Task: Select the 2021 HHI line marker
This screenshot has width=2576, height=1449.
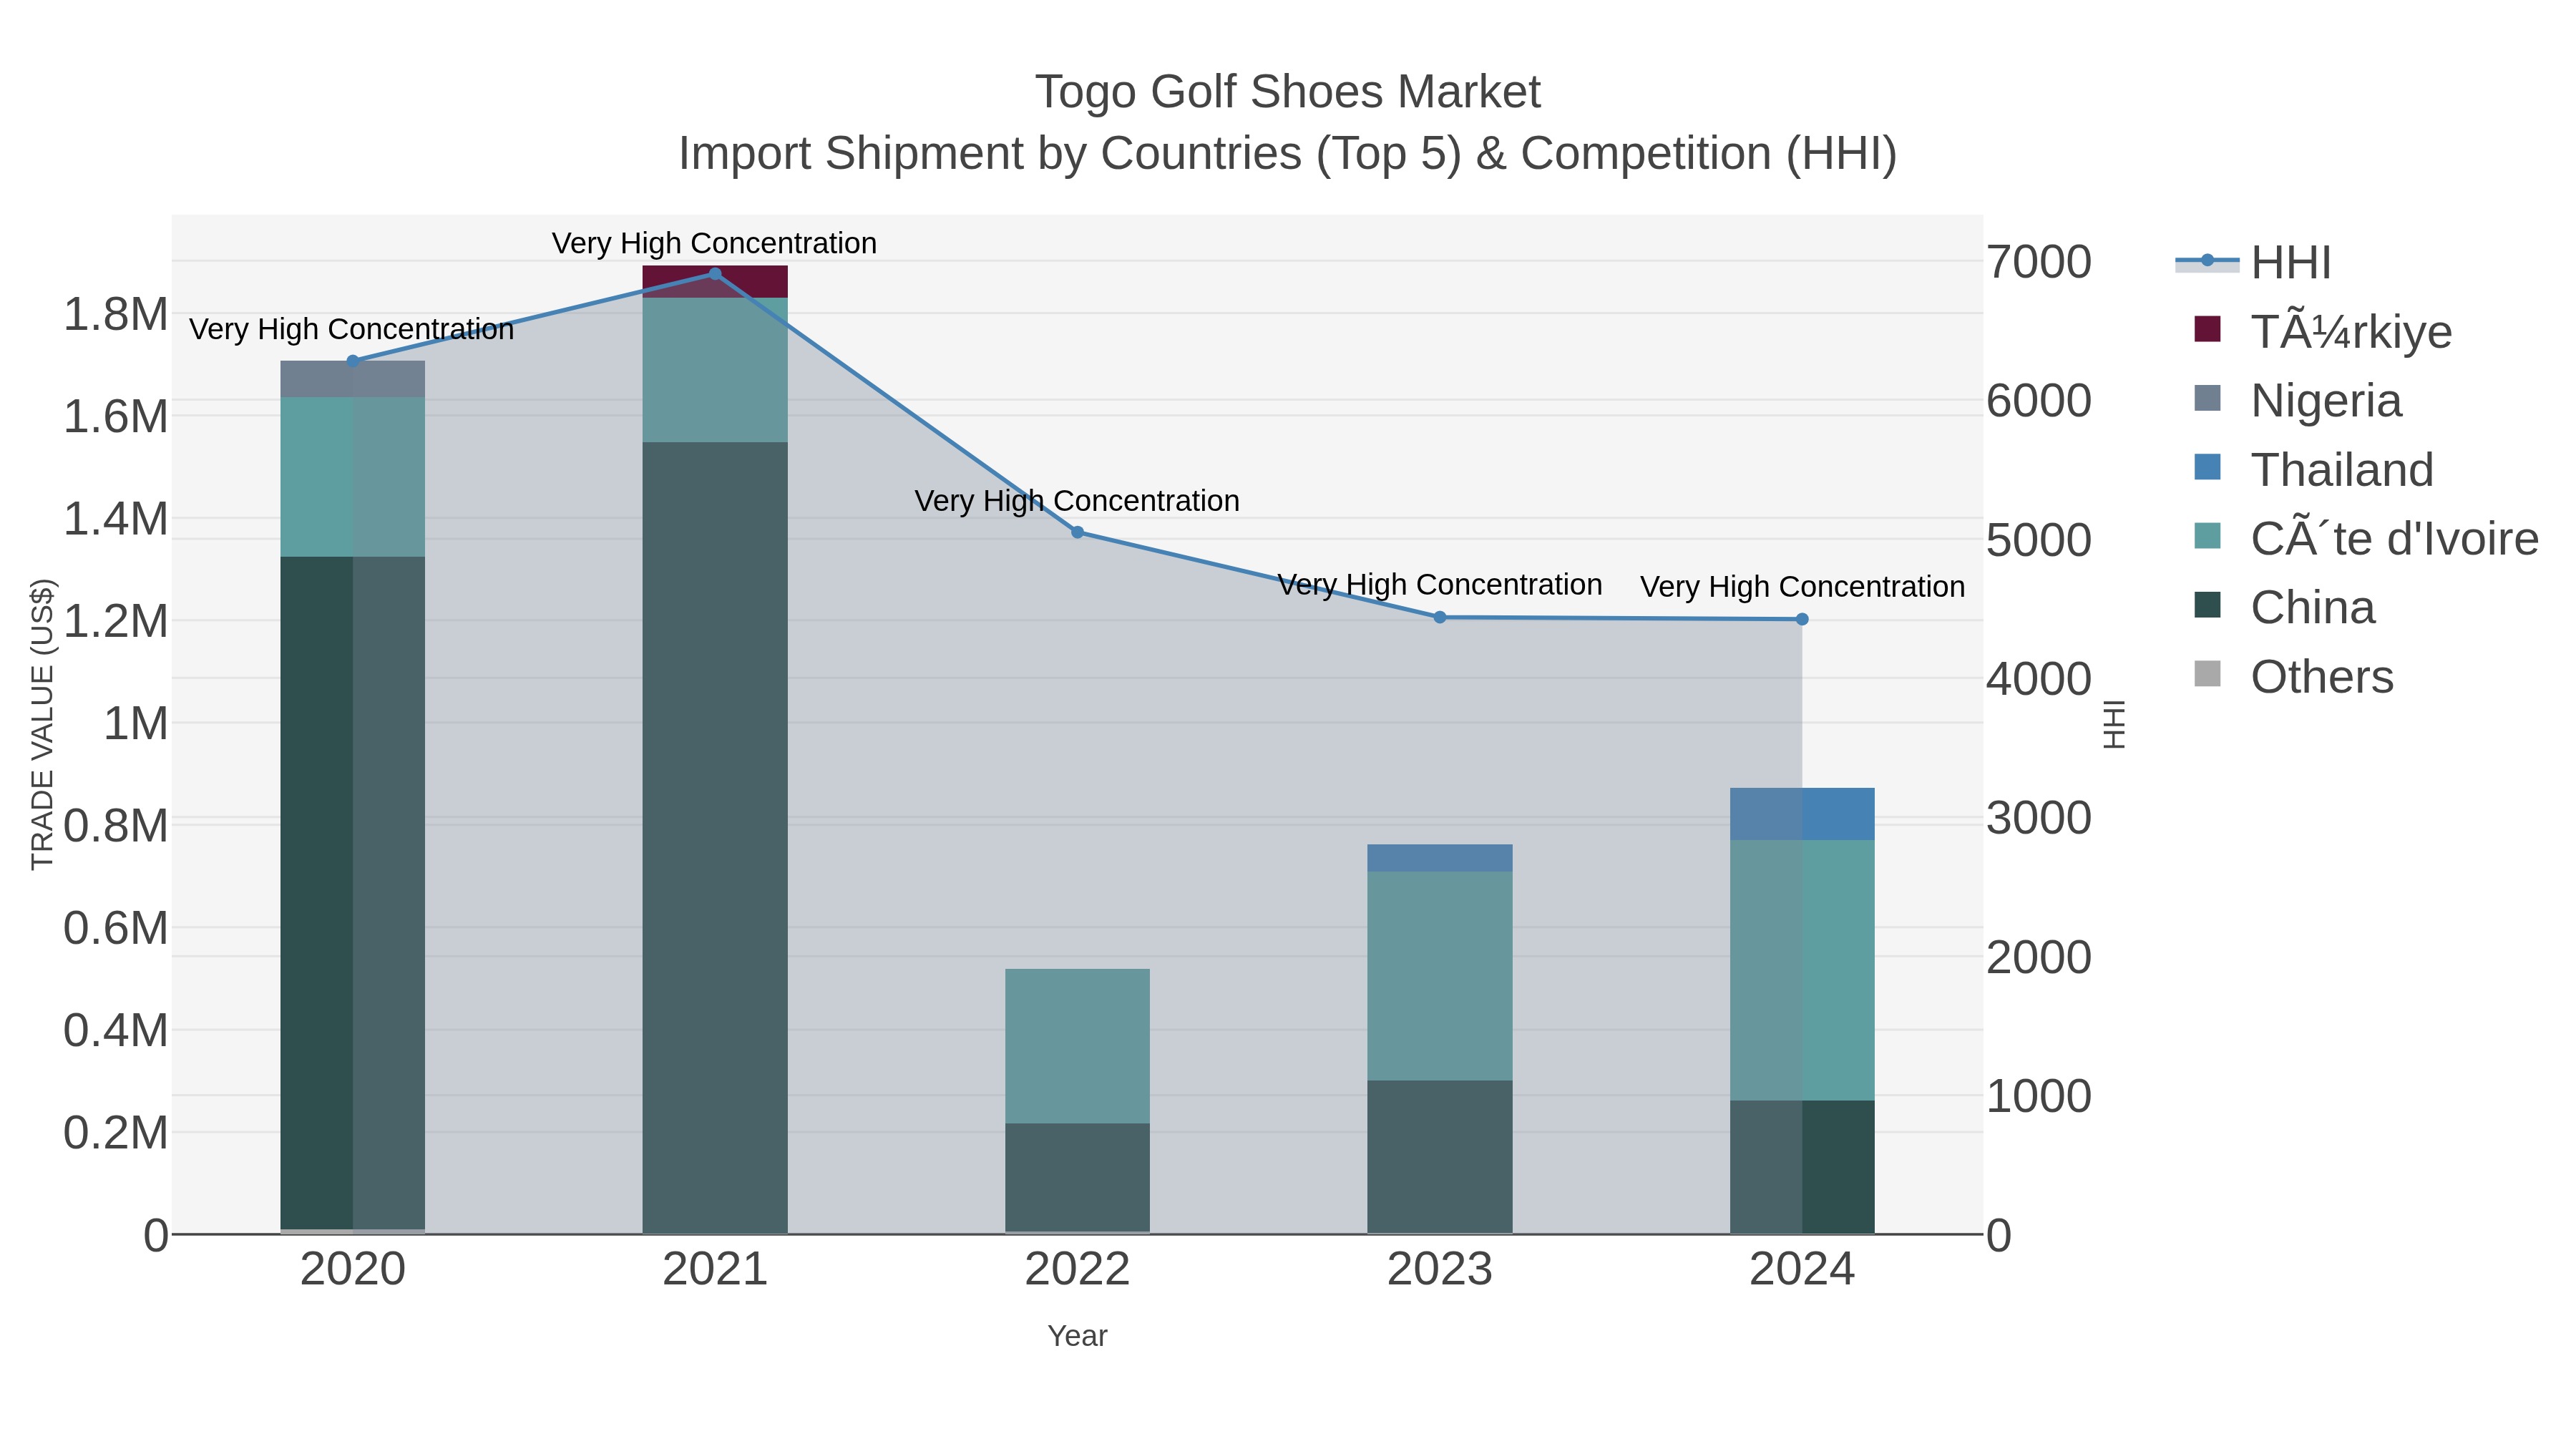Action: pyautogui.click(x=715, y=274)
